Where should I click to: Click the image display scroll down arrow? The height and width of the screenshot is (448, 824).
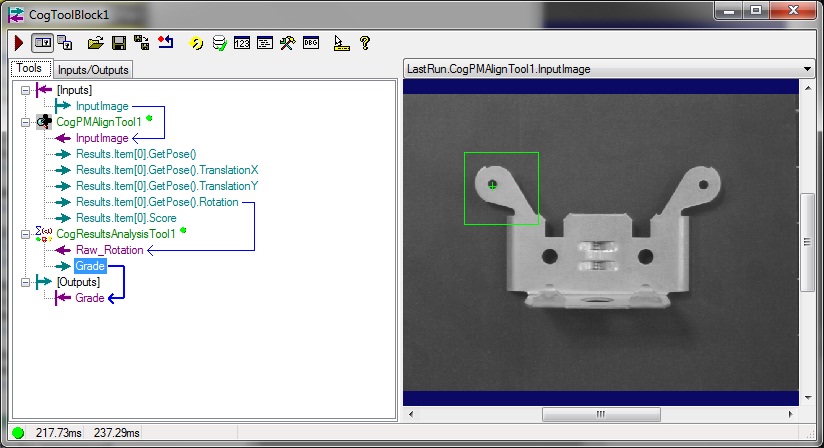coord(807,398)
